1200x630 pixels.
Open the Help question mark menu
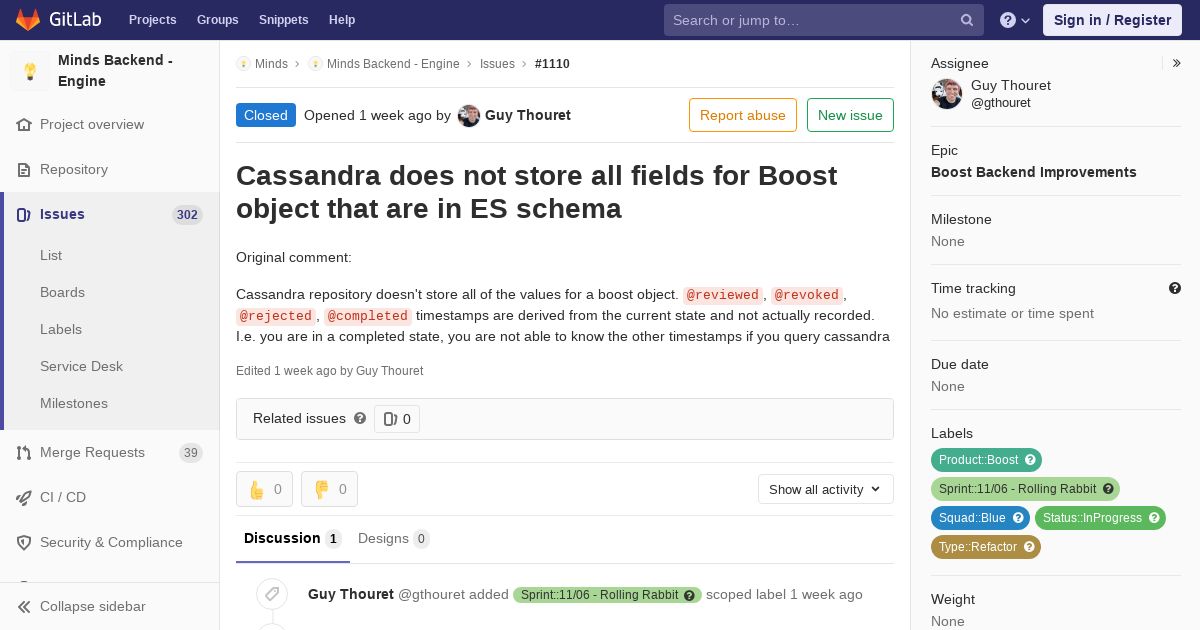point(1015,20)
